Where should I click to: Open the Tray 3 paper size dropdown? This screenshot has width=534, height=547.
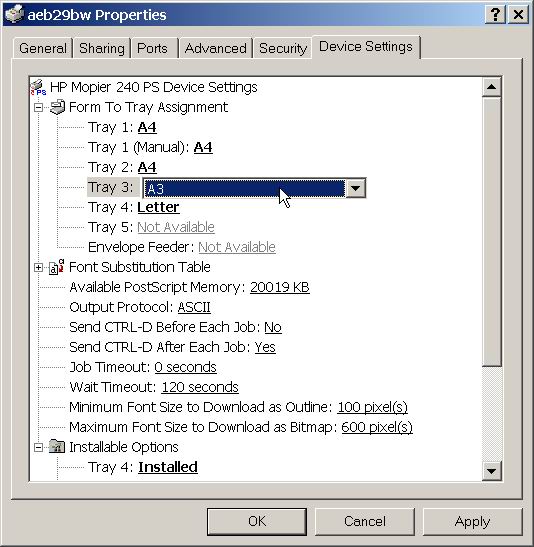click(355, 188)
